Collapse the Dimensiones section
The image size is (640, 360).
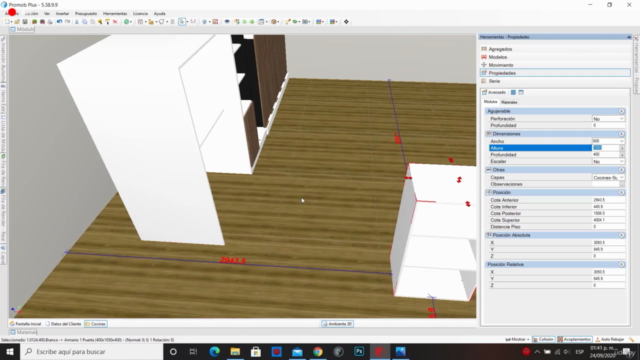[x=621, y=134]
